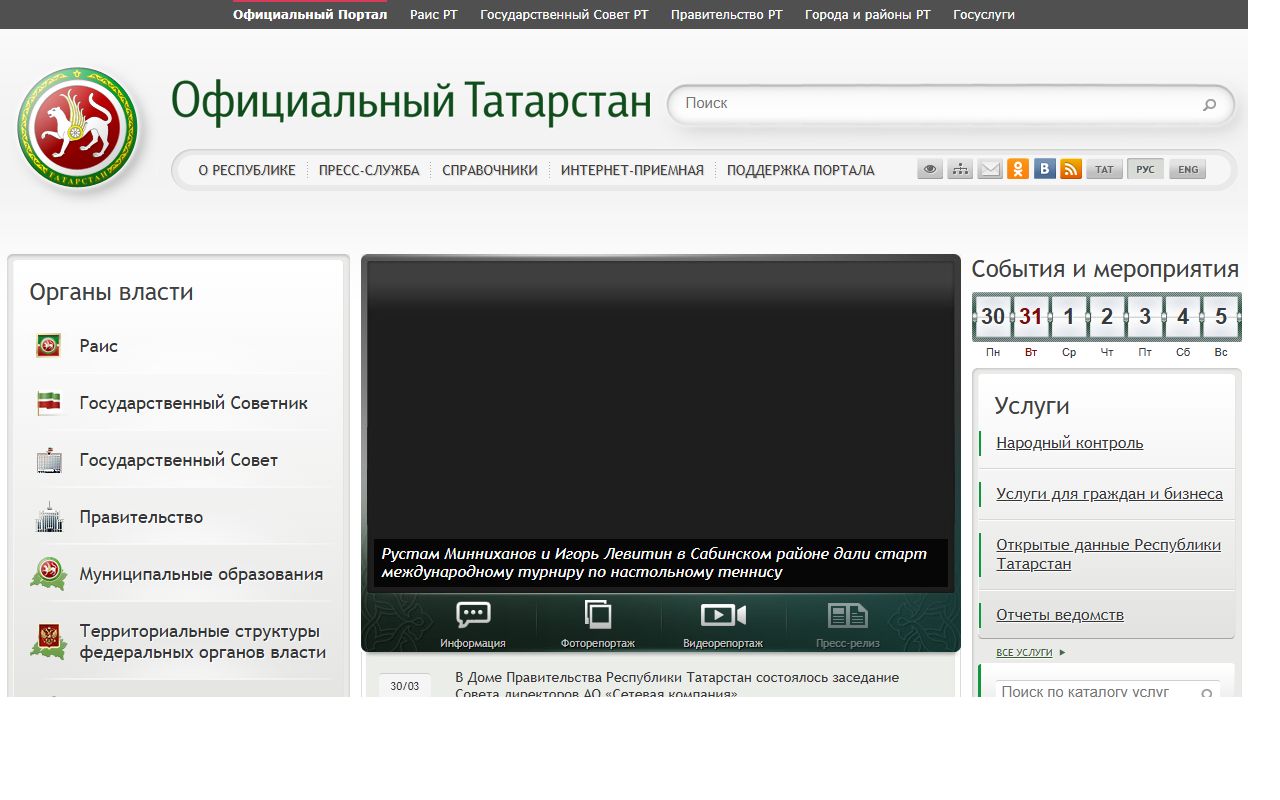
Task: Select day 2 (Чт) in the calendar
Action: point(1107,317)
